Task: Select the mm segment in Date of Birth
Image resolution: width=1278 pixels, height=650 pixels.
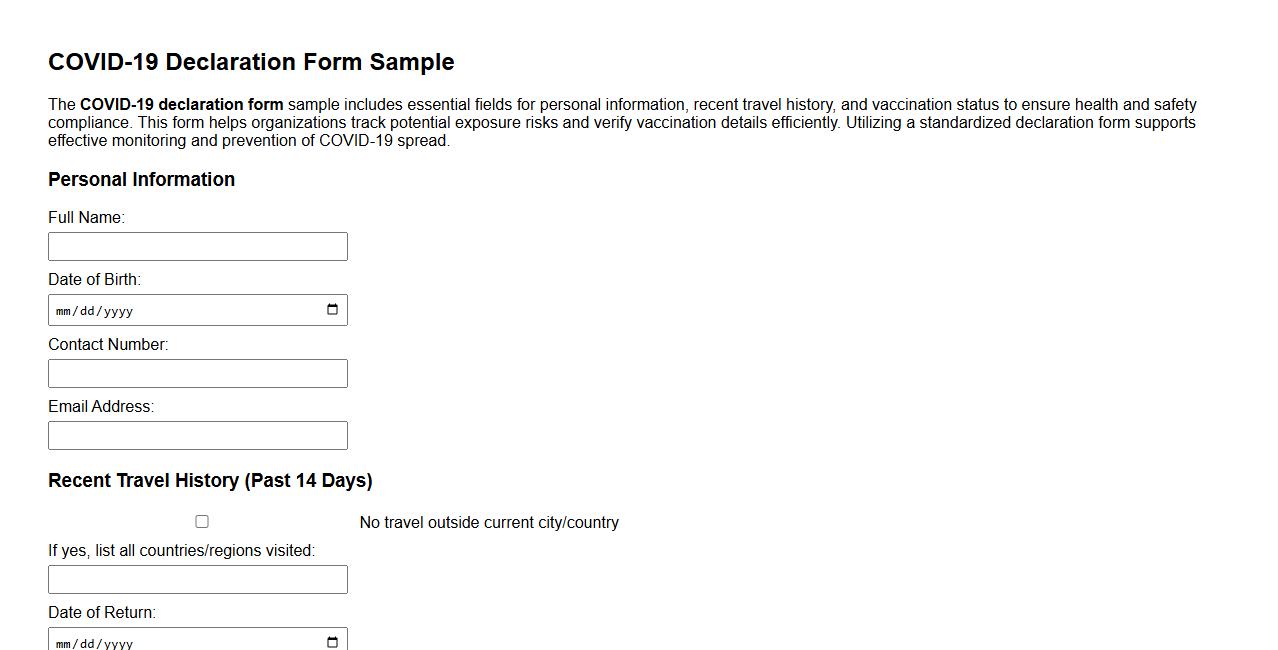Action: (63, 309)
